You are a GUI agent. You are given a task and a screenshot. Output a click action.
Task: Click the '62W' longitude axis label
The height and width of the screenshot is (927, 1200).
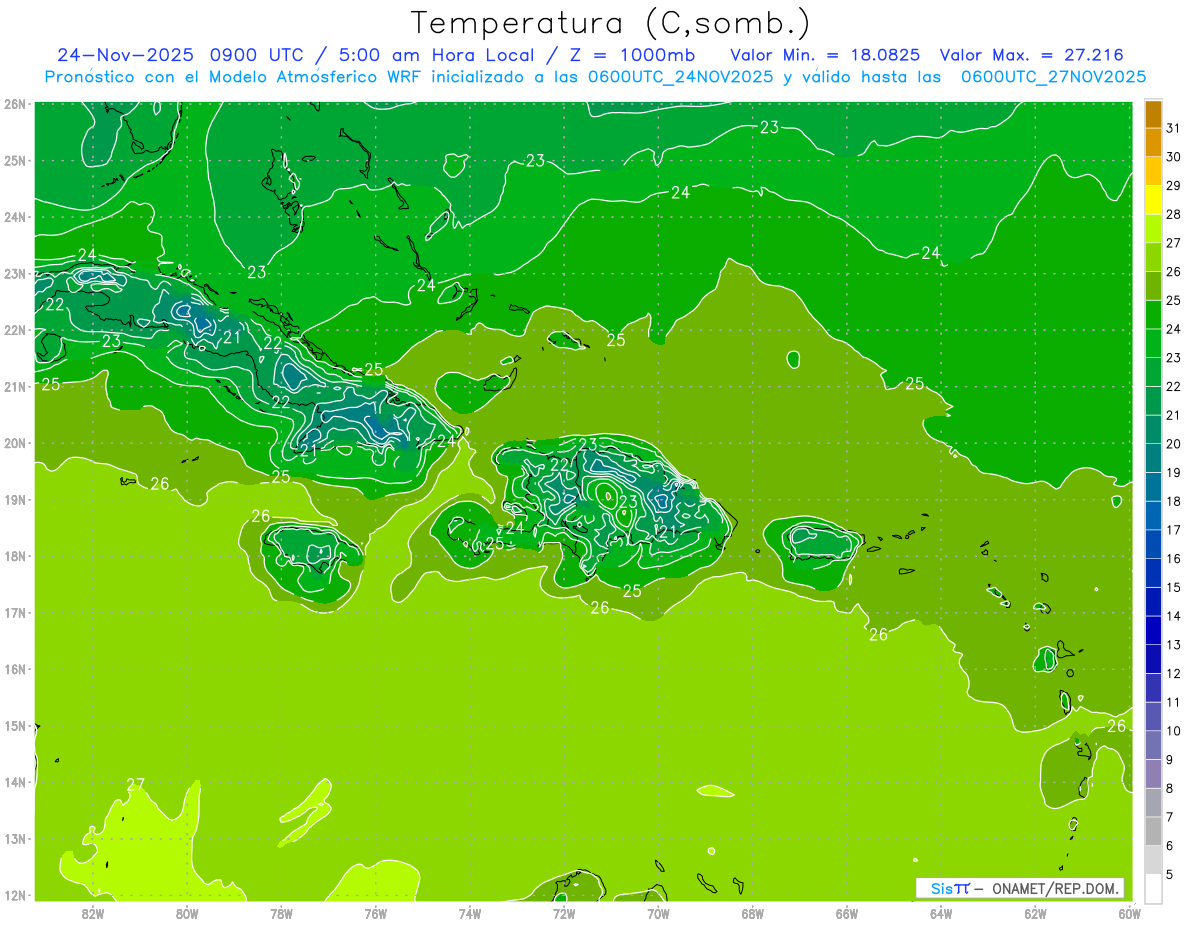tap(1034, 913)
